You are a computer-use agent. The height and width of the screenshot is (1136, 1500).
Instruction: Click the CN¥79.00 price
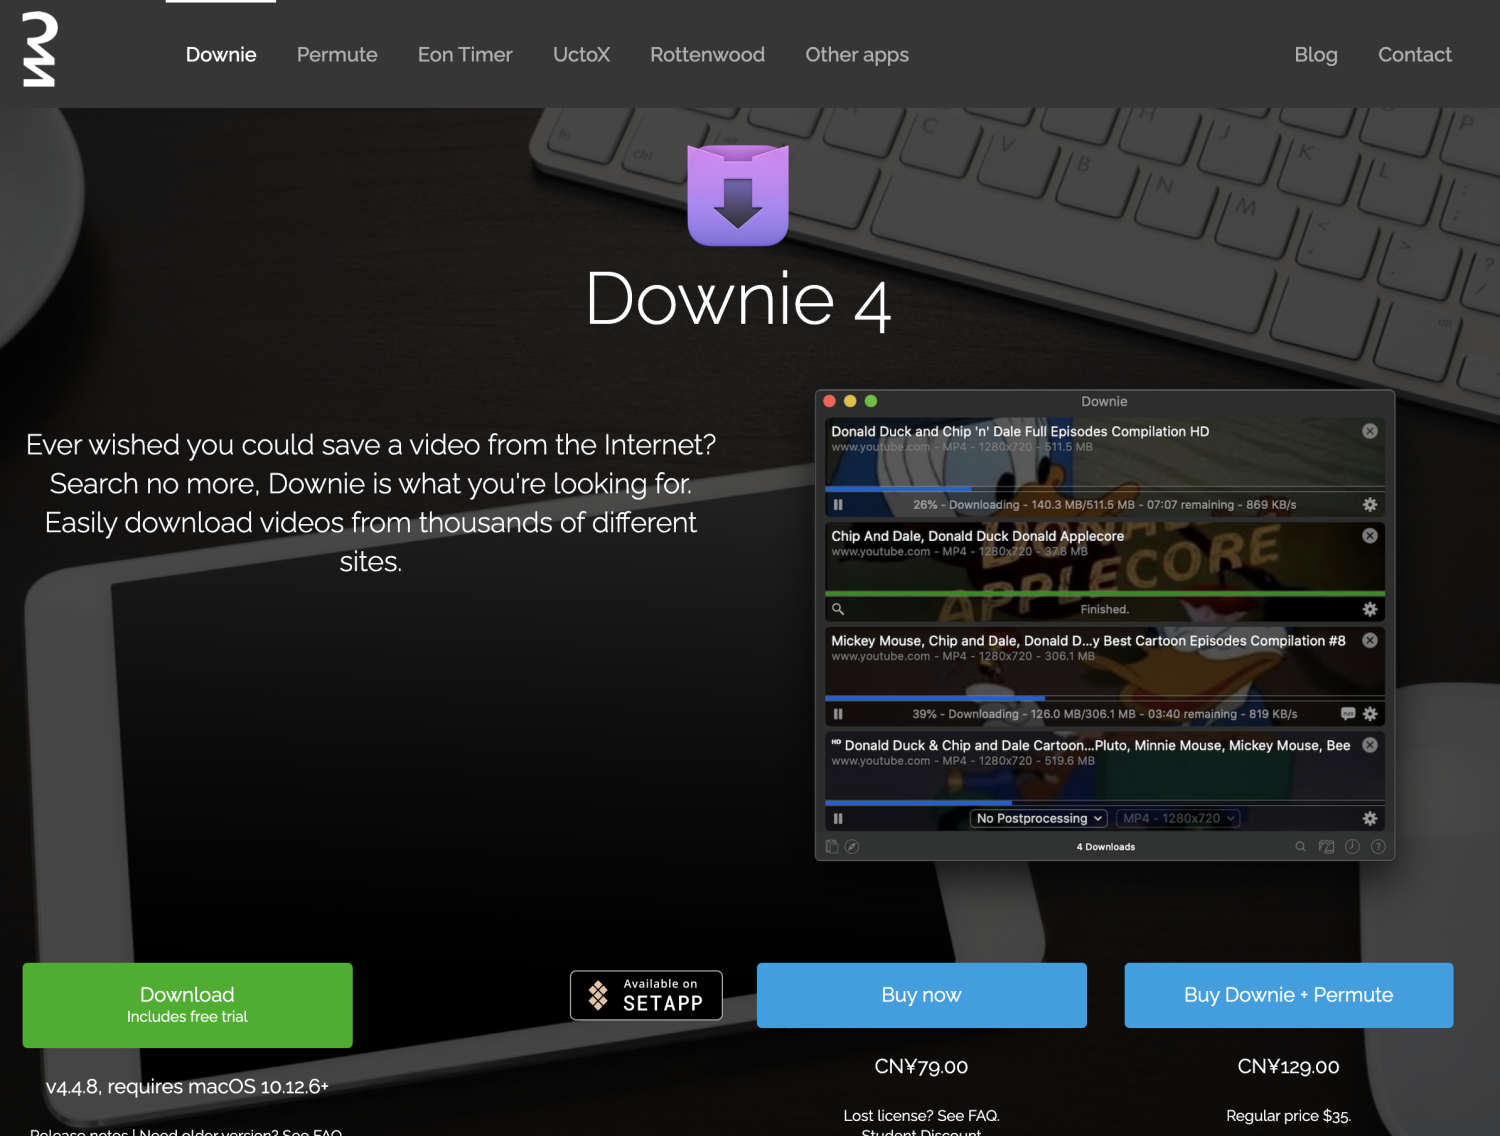921,1067
